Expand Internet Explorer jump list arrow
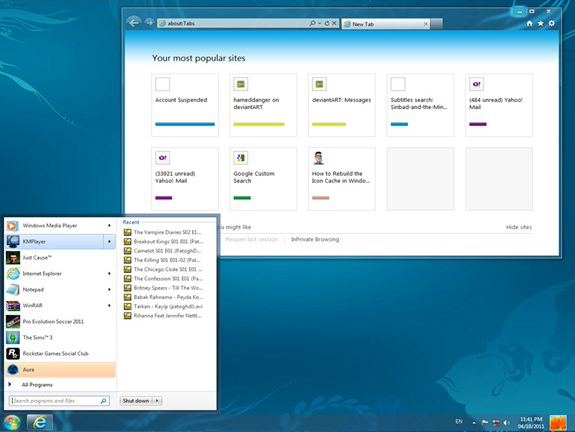The width and height of the screenshot is (575, 432). tap(109, 274)
